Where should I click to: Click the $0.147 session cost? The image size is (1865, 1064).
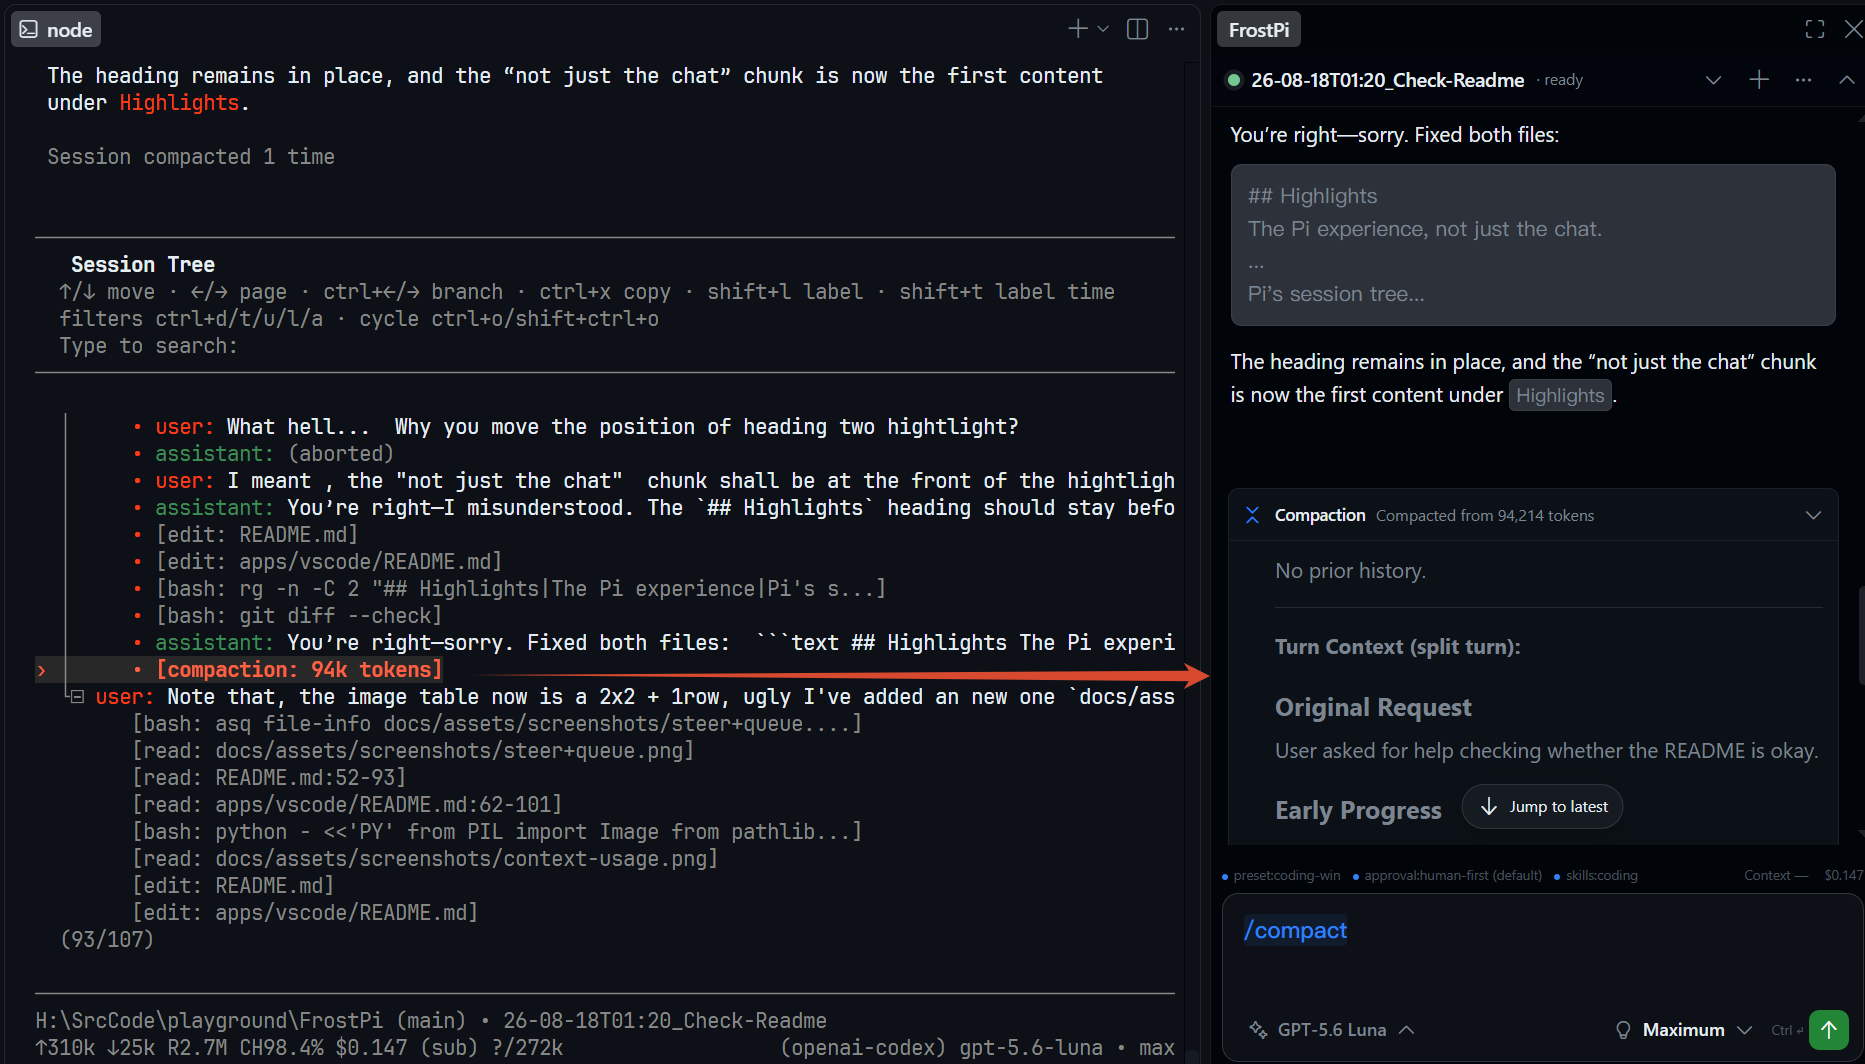1843,876
